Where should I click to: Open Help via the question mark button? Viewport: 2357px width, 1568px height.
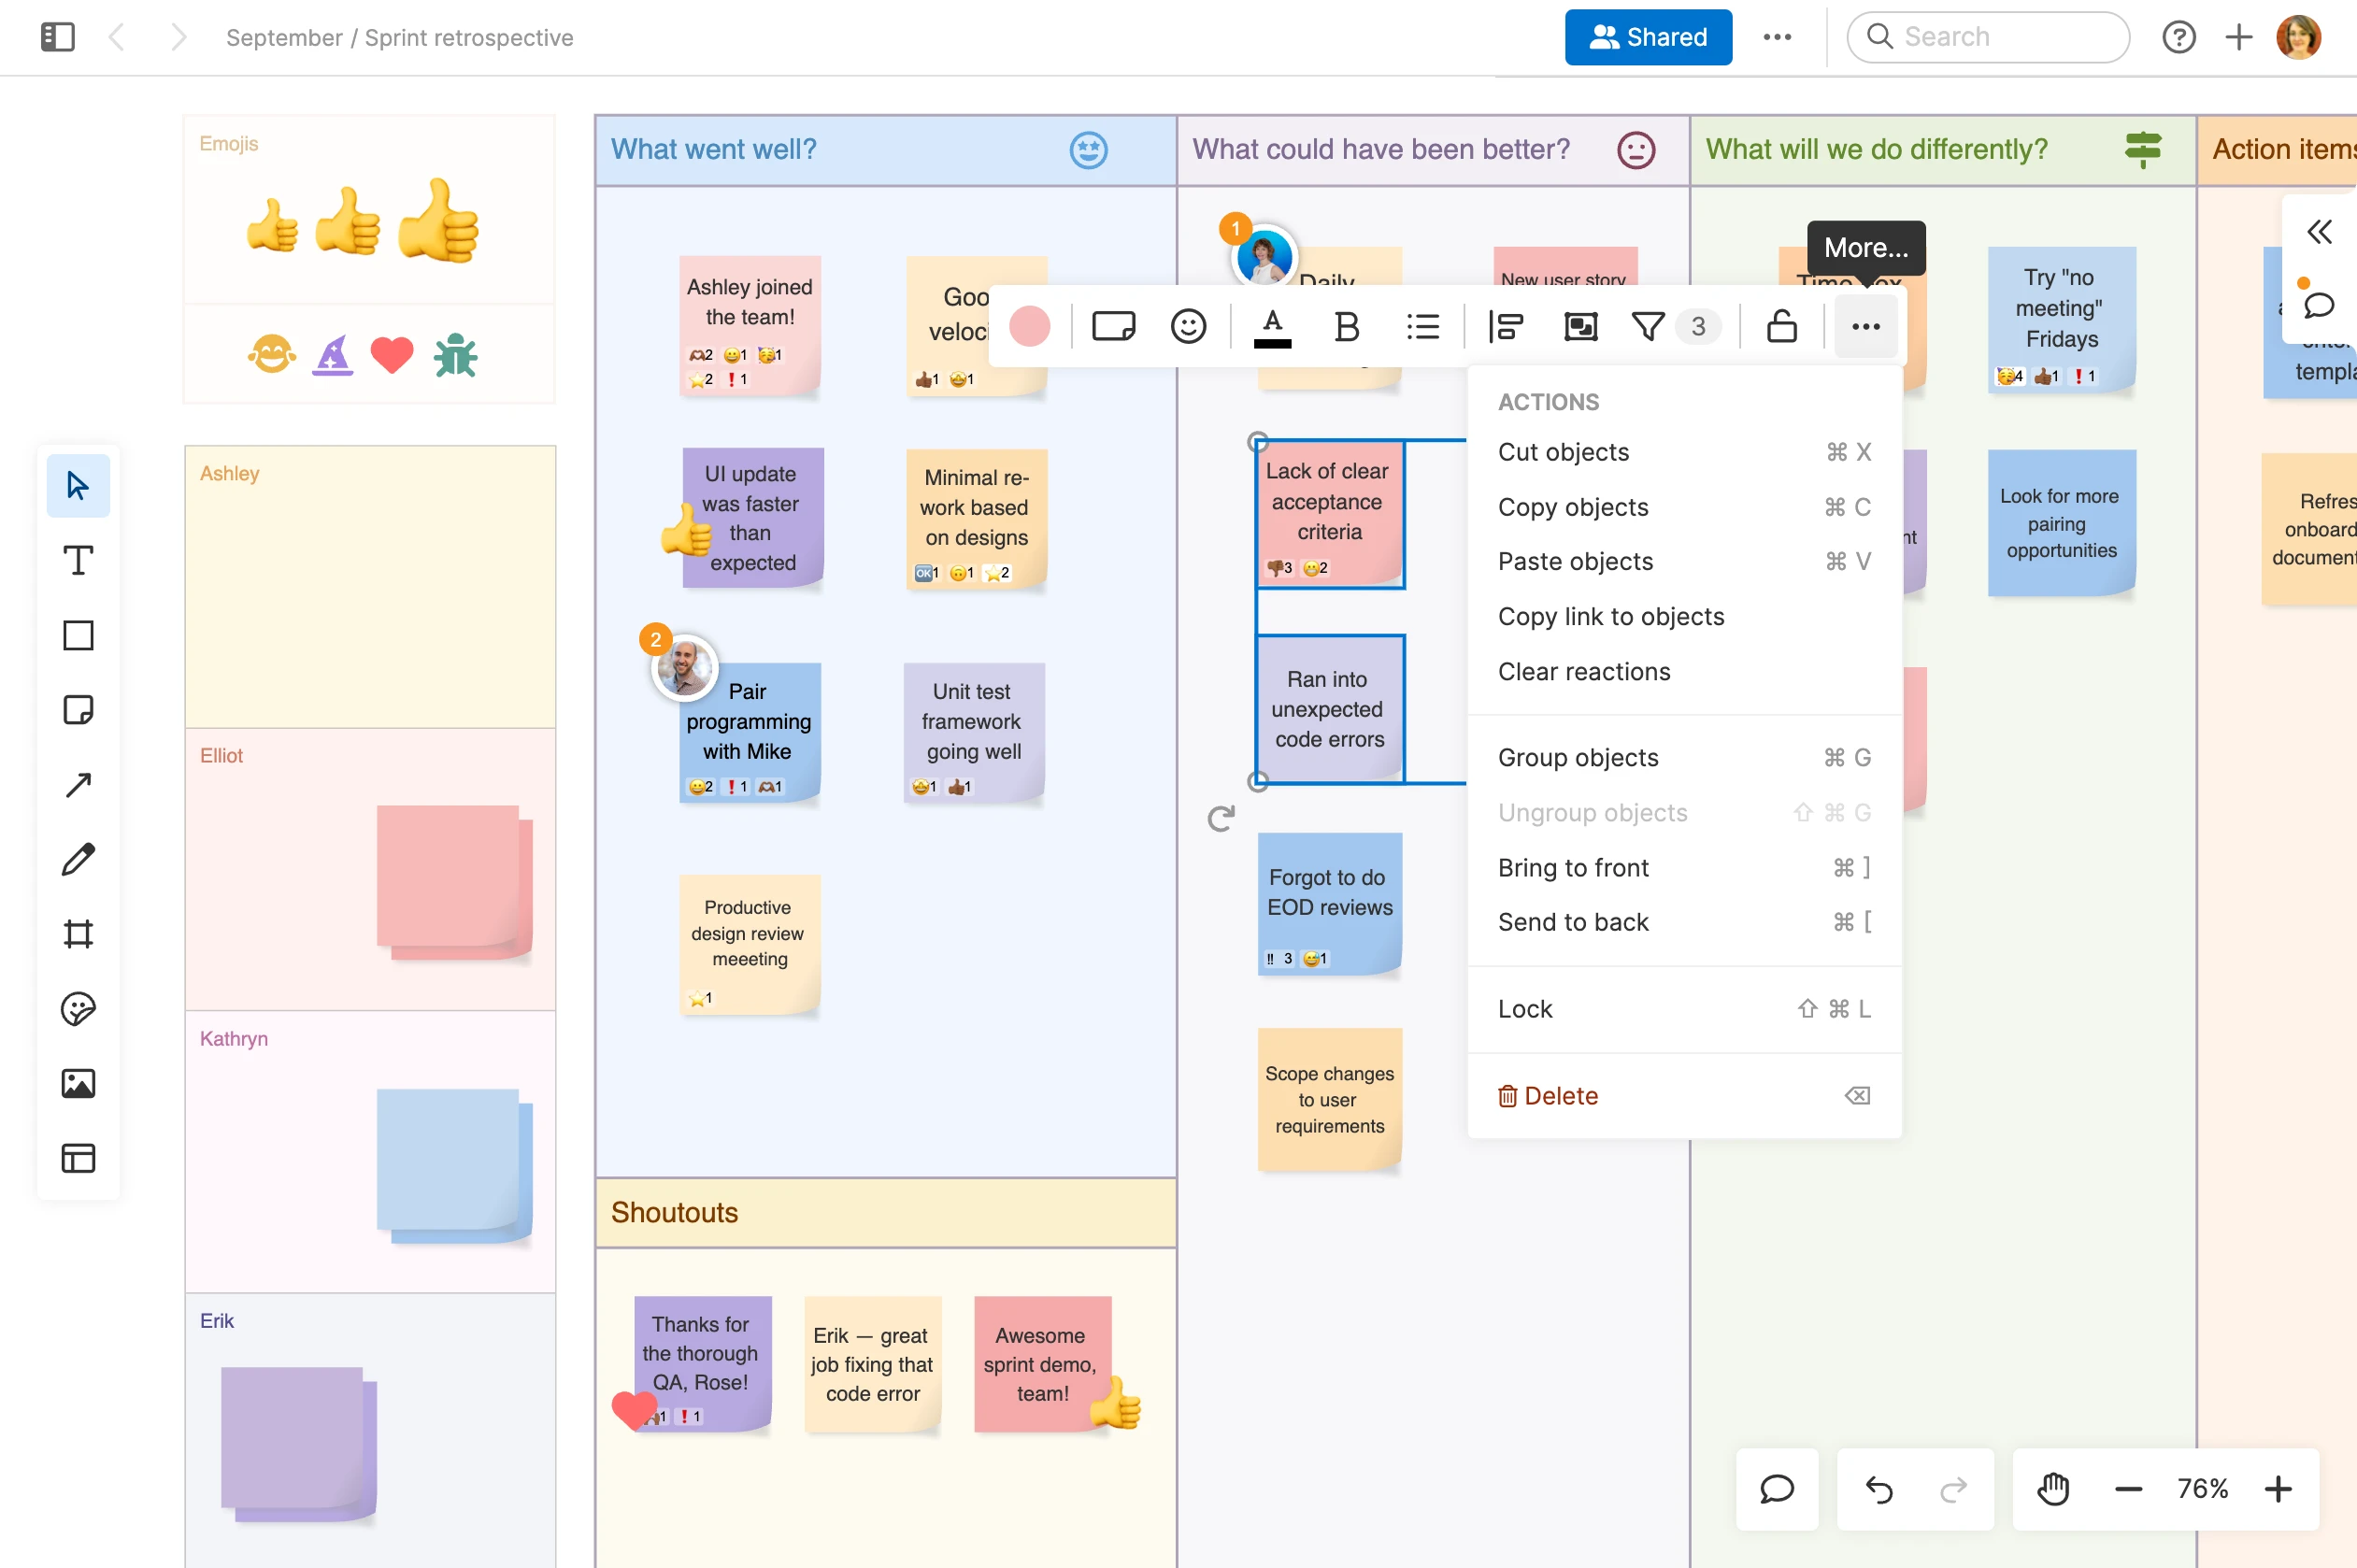point(2179,37)
